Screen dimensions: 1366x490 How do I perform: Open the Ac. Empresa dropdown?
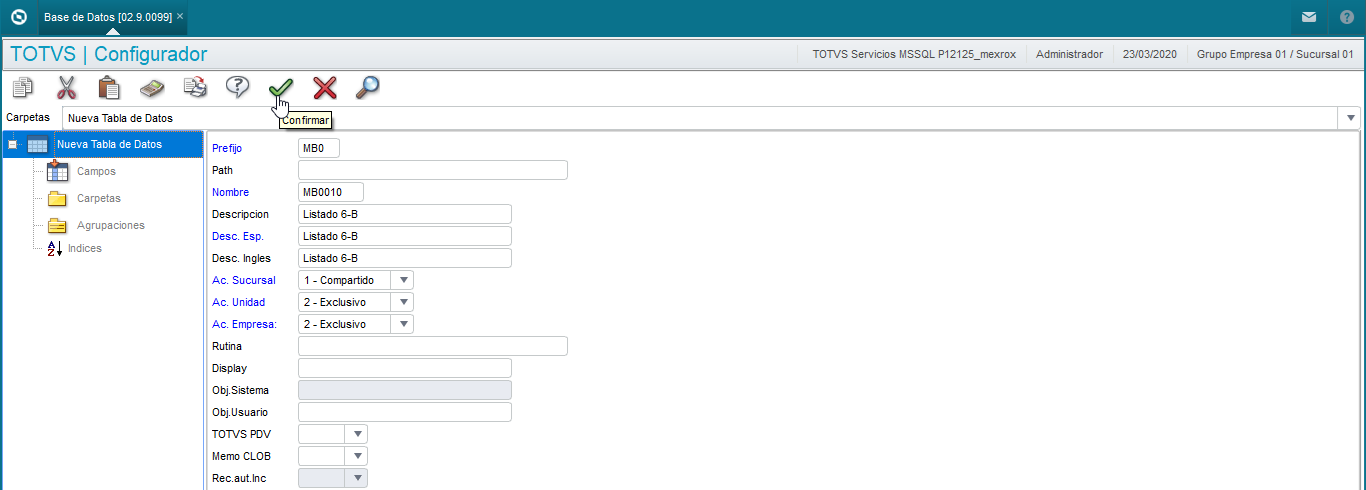click(x=403, y=324)
